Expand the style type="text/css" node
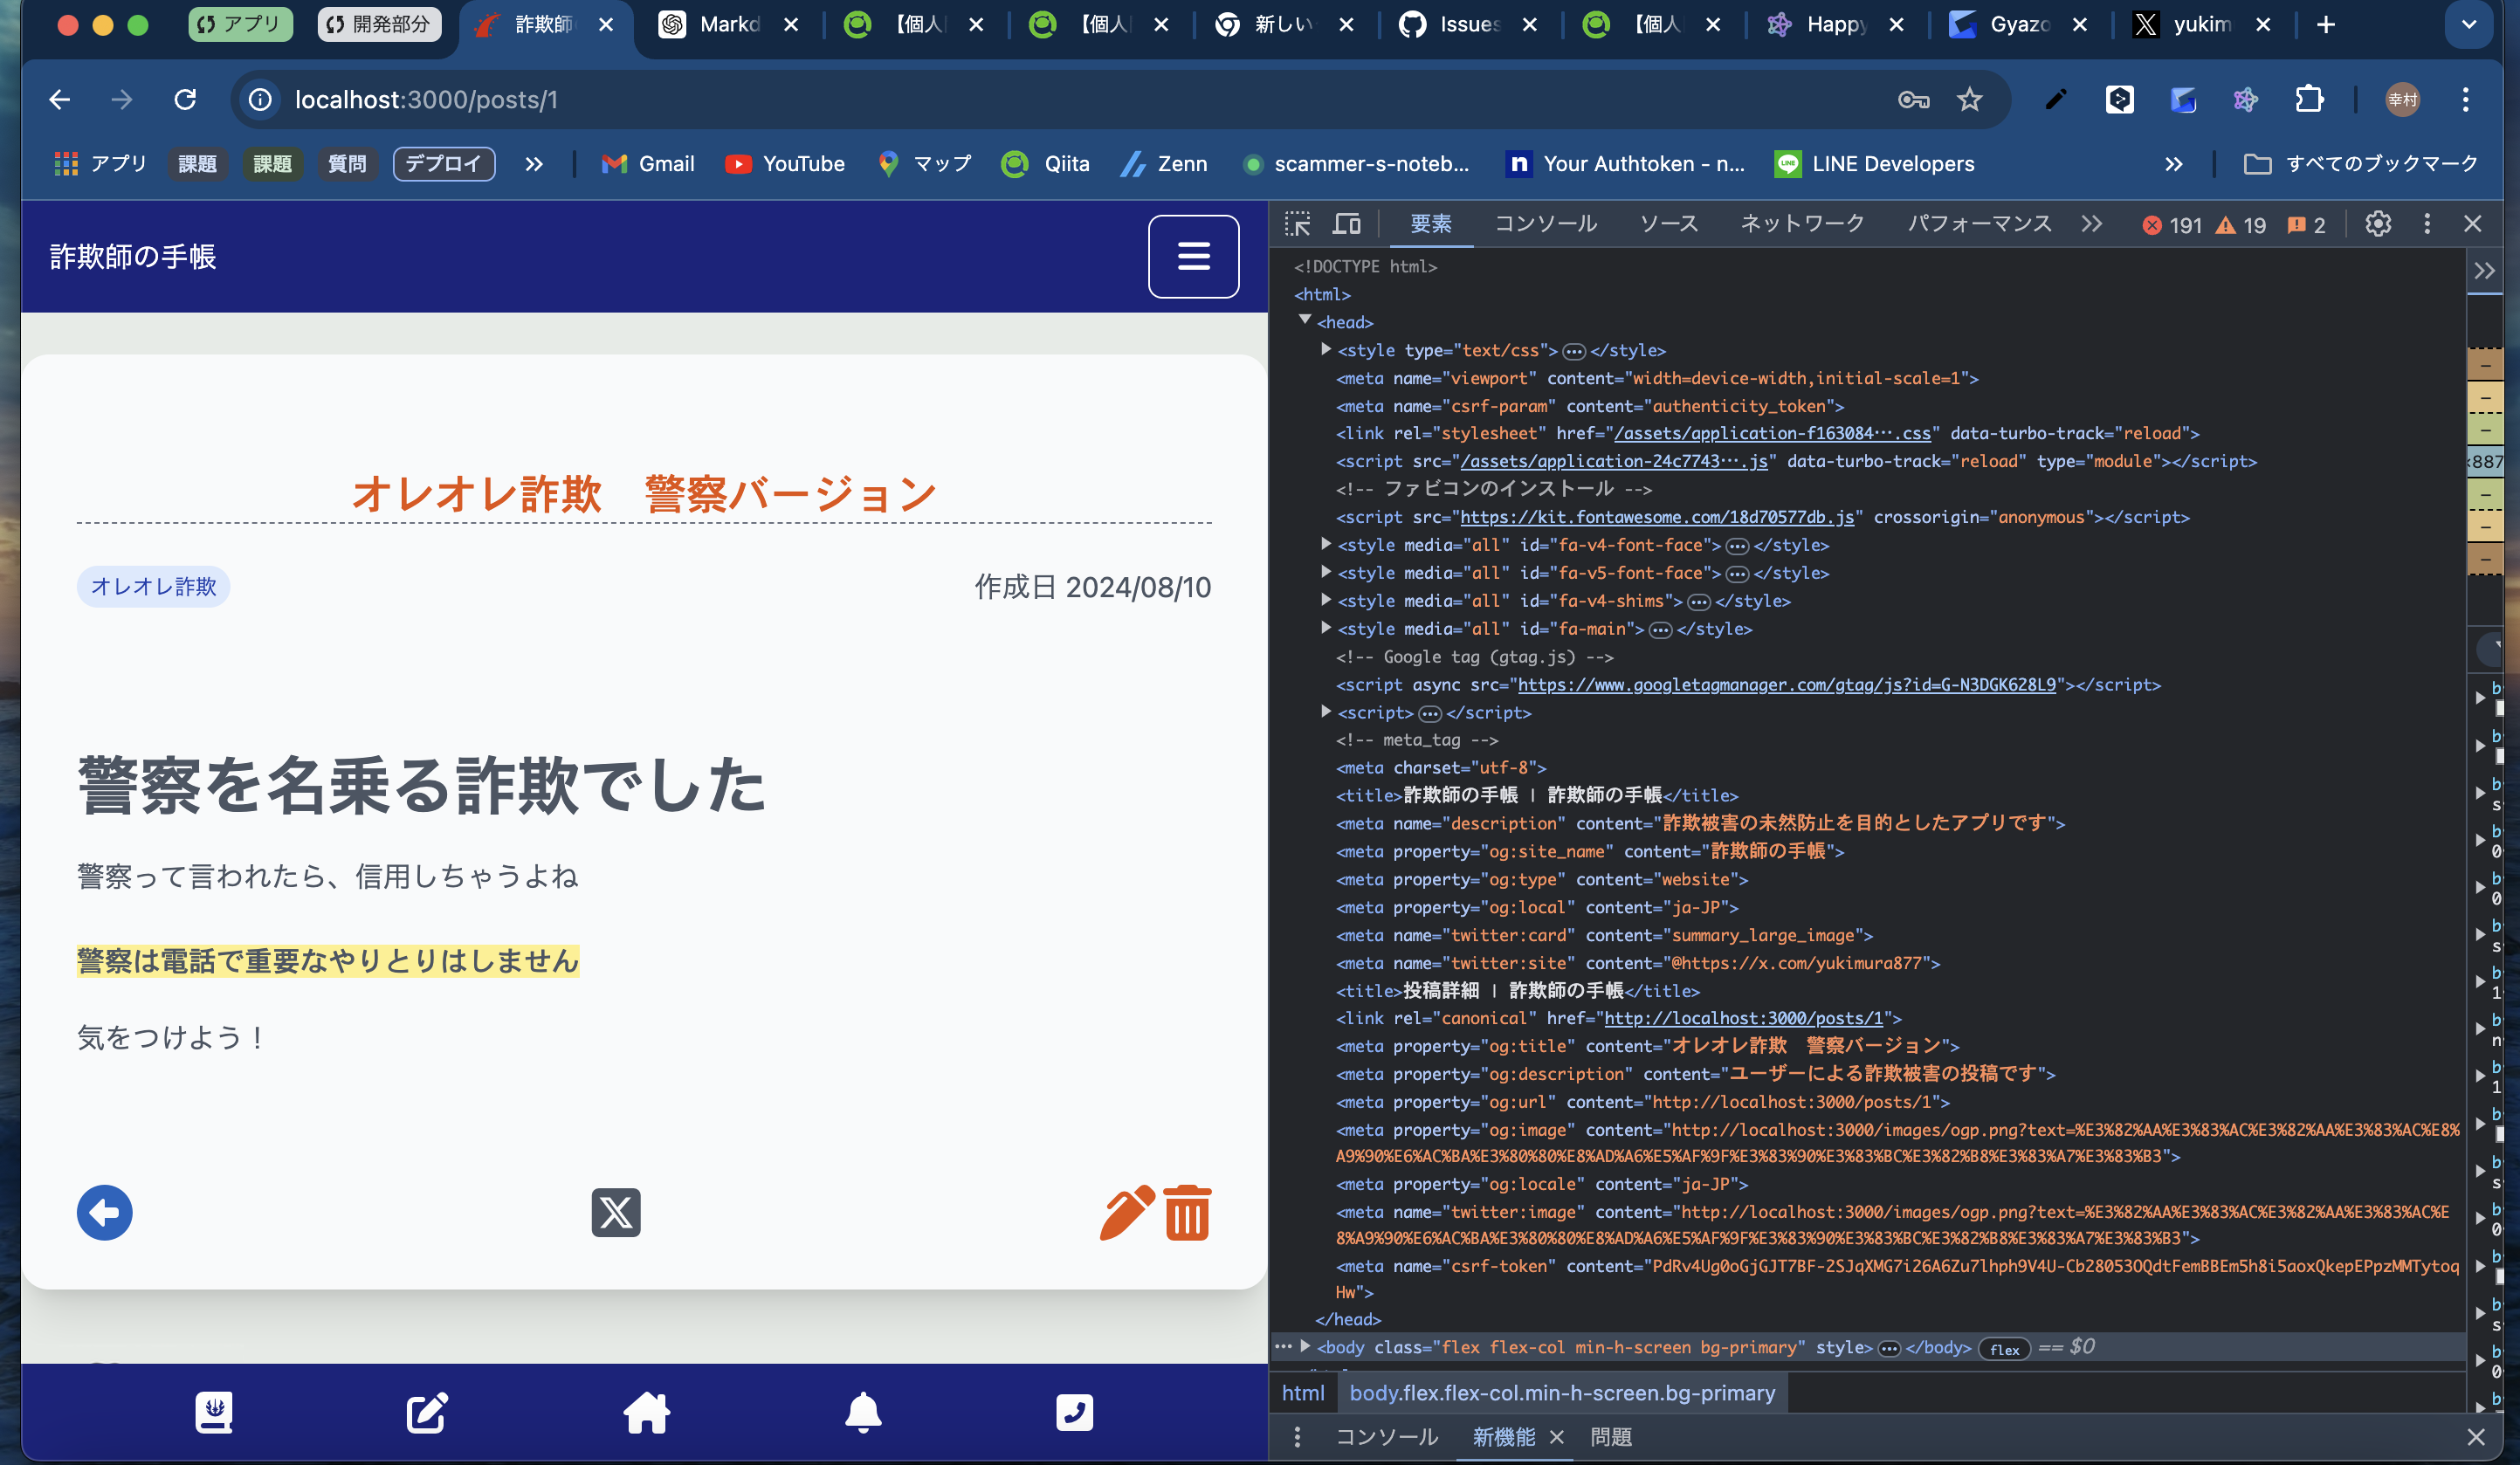 tap(1326, 349)
